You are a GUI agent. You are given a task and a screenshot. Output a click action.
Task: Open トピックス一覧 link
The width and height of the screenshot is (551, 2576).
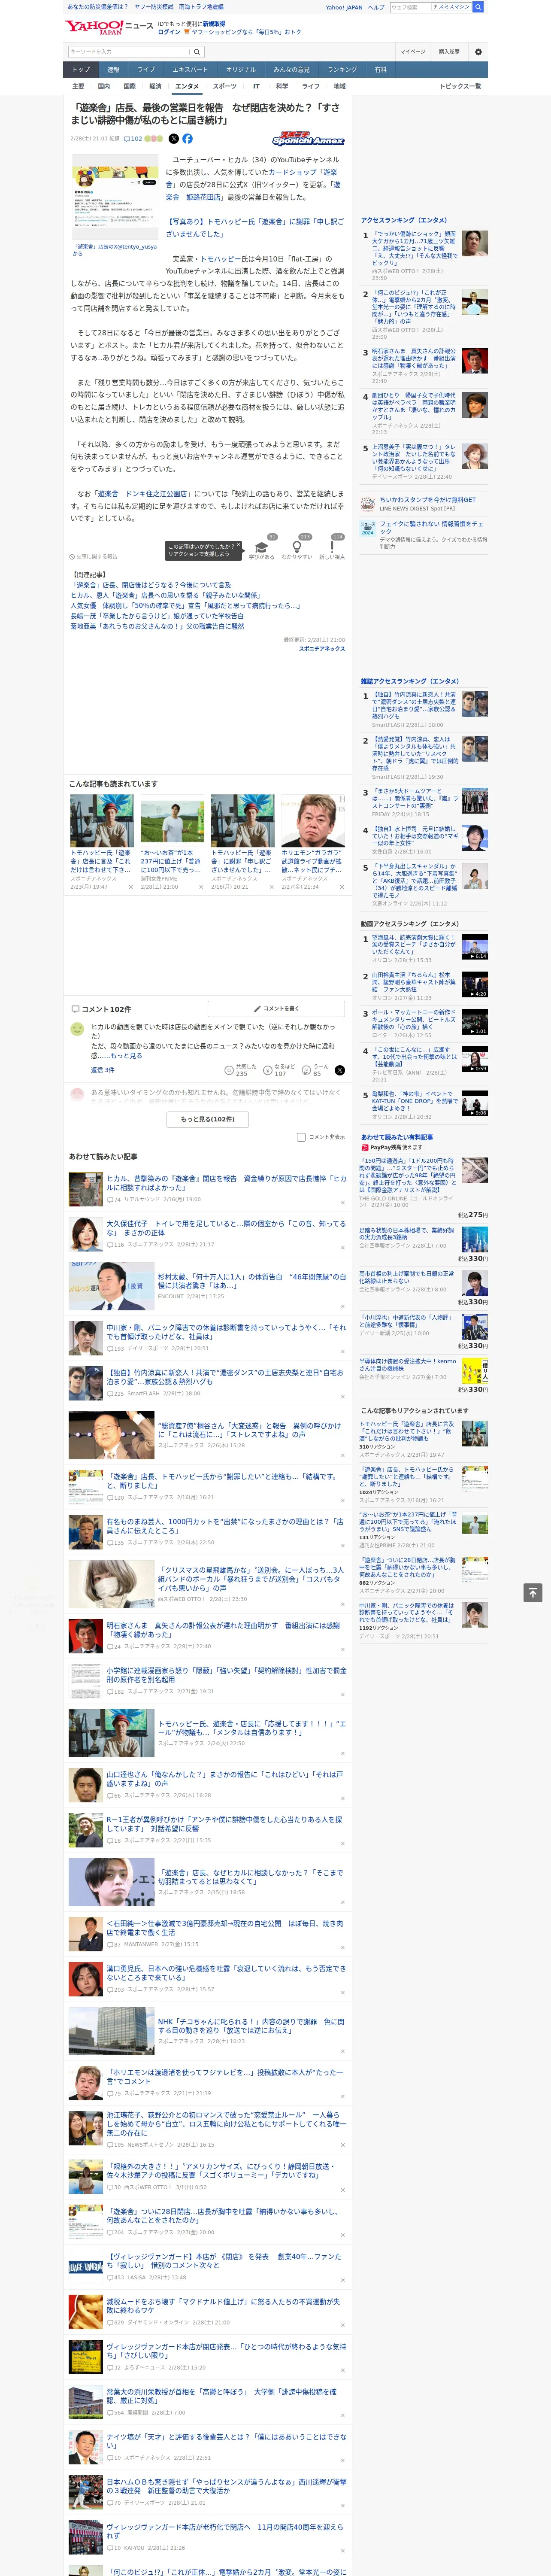460,86
